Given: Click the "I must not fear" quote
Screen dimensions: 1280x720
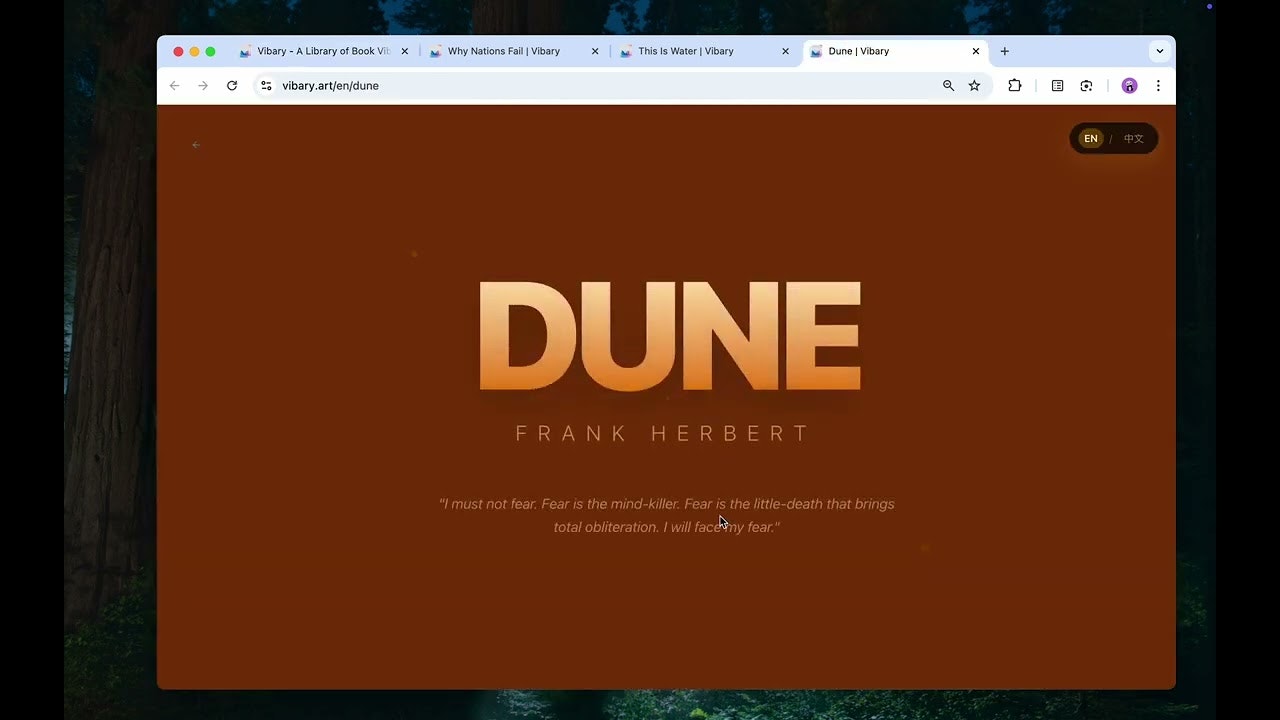Looking at the screenshot, I should click(x=667, y=515).
